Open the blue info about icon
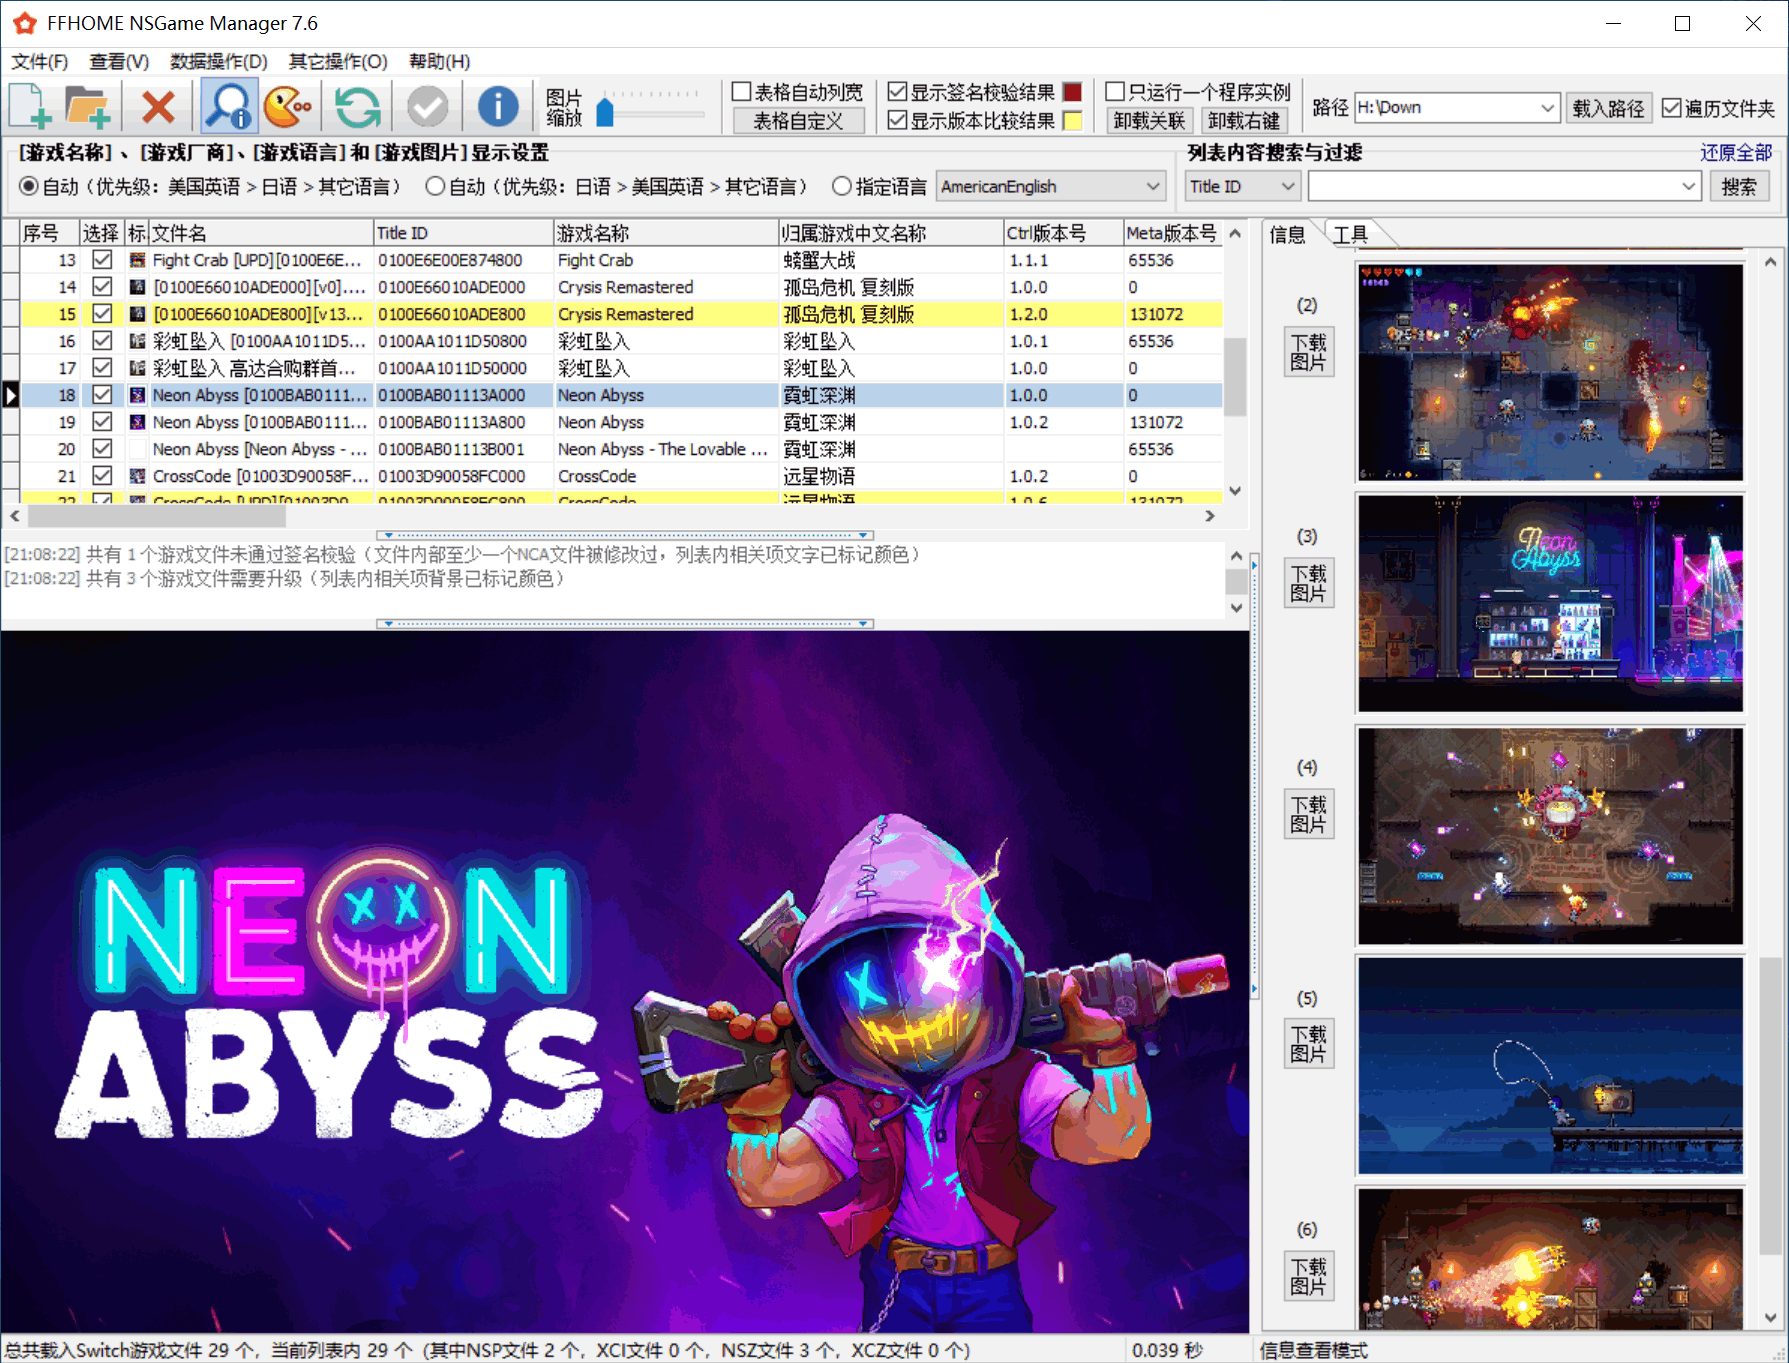This screenshot has width=1789, height=1363. (x=497, y=106)
